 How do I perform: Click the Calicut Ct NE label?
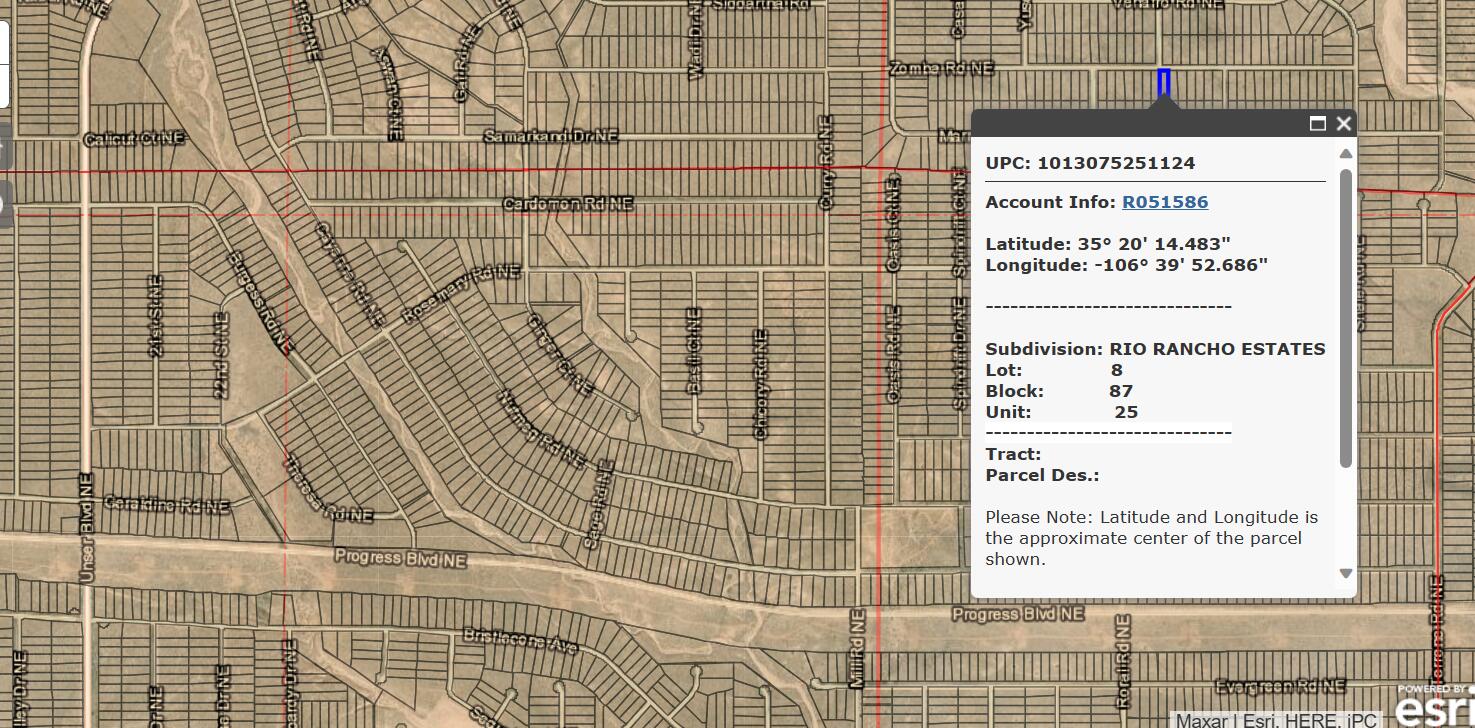pyautogui.click(x=134, y=139)
